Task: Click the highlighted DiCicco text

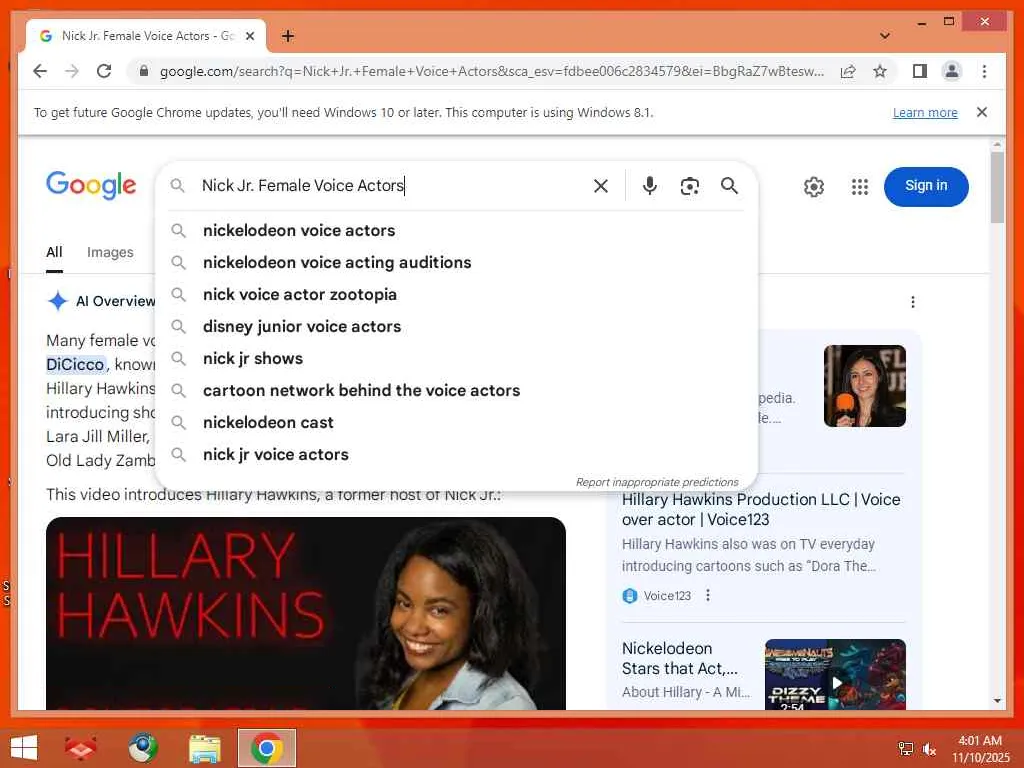Action: coord(75,364)
